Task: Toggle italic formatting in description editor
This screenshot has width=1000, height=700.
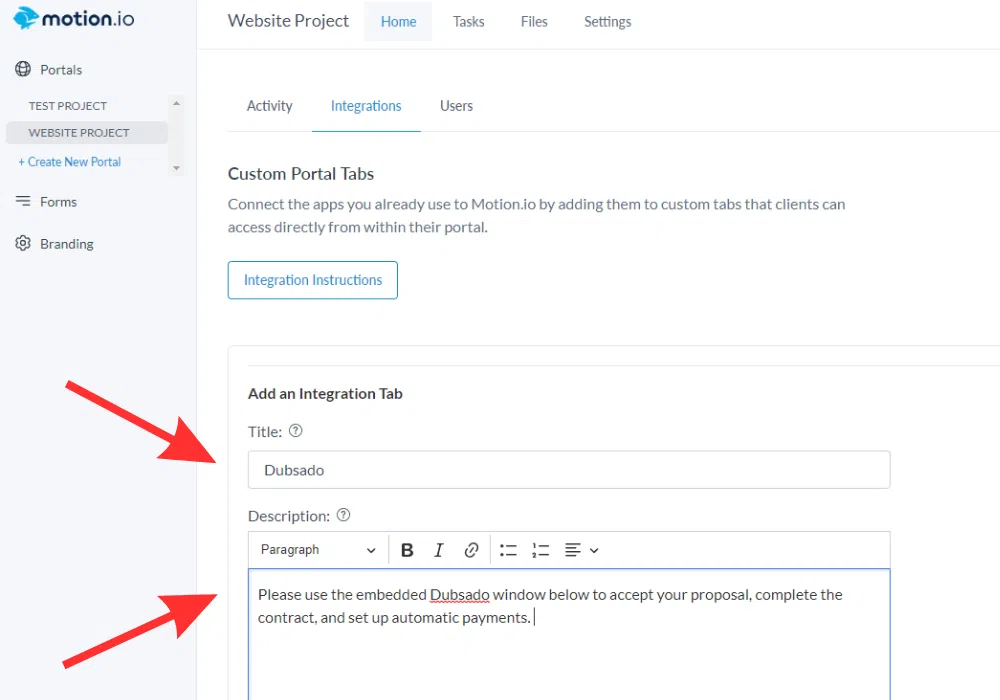Action: [438, 550]
